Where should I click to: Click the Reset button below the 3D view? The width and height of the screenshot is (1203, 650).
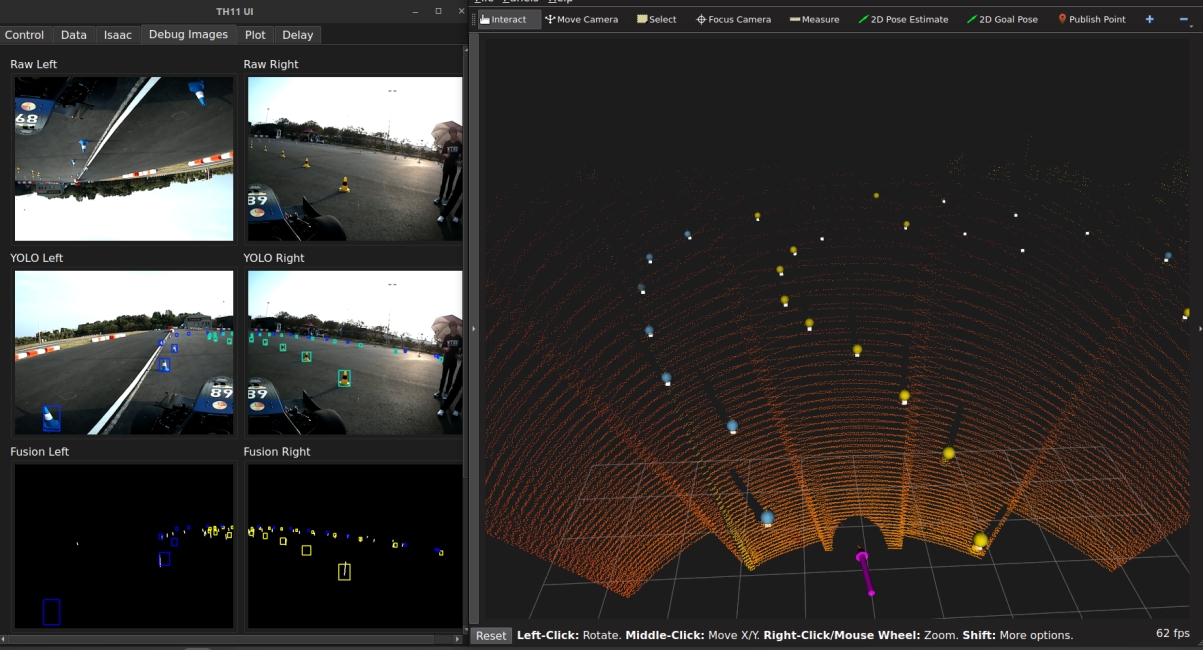click(491, 635)
